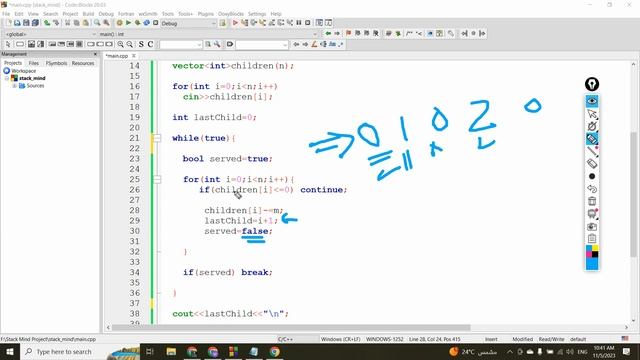The width and height of the screenshot is (640, 360).
Task: Click the Abort build stop icon
Action: click(x=156, y=23)
